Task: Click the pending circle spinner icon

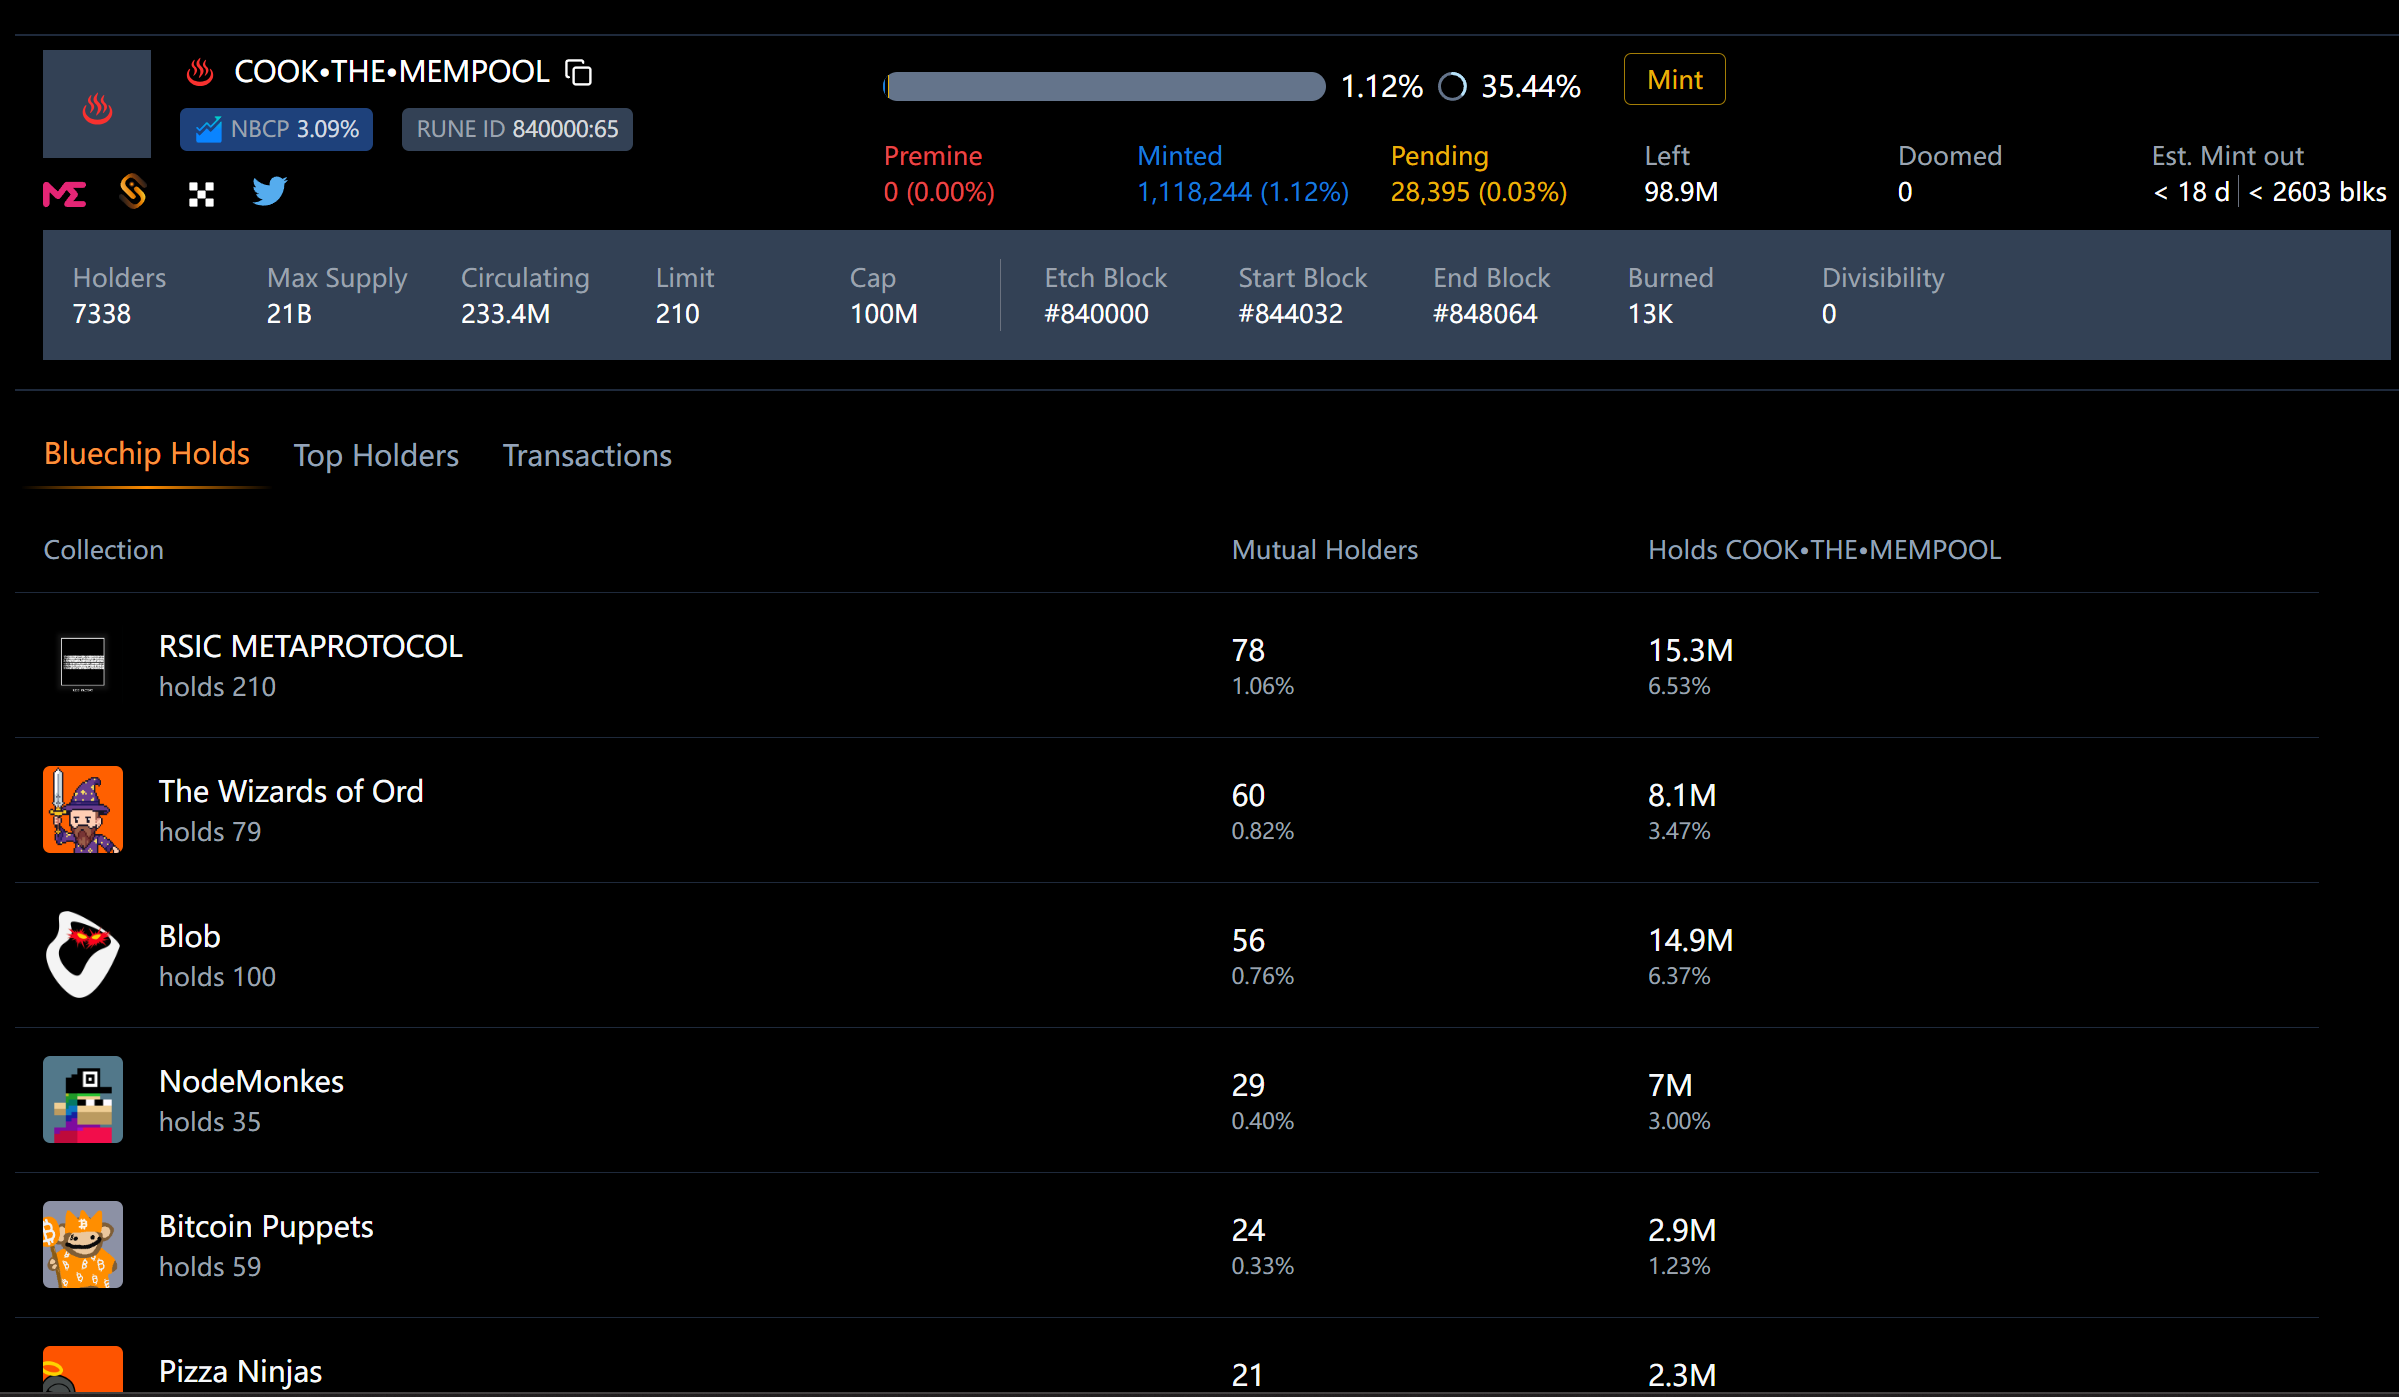Action: click(1452, 87)
